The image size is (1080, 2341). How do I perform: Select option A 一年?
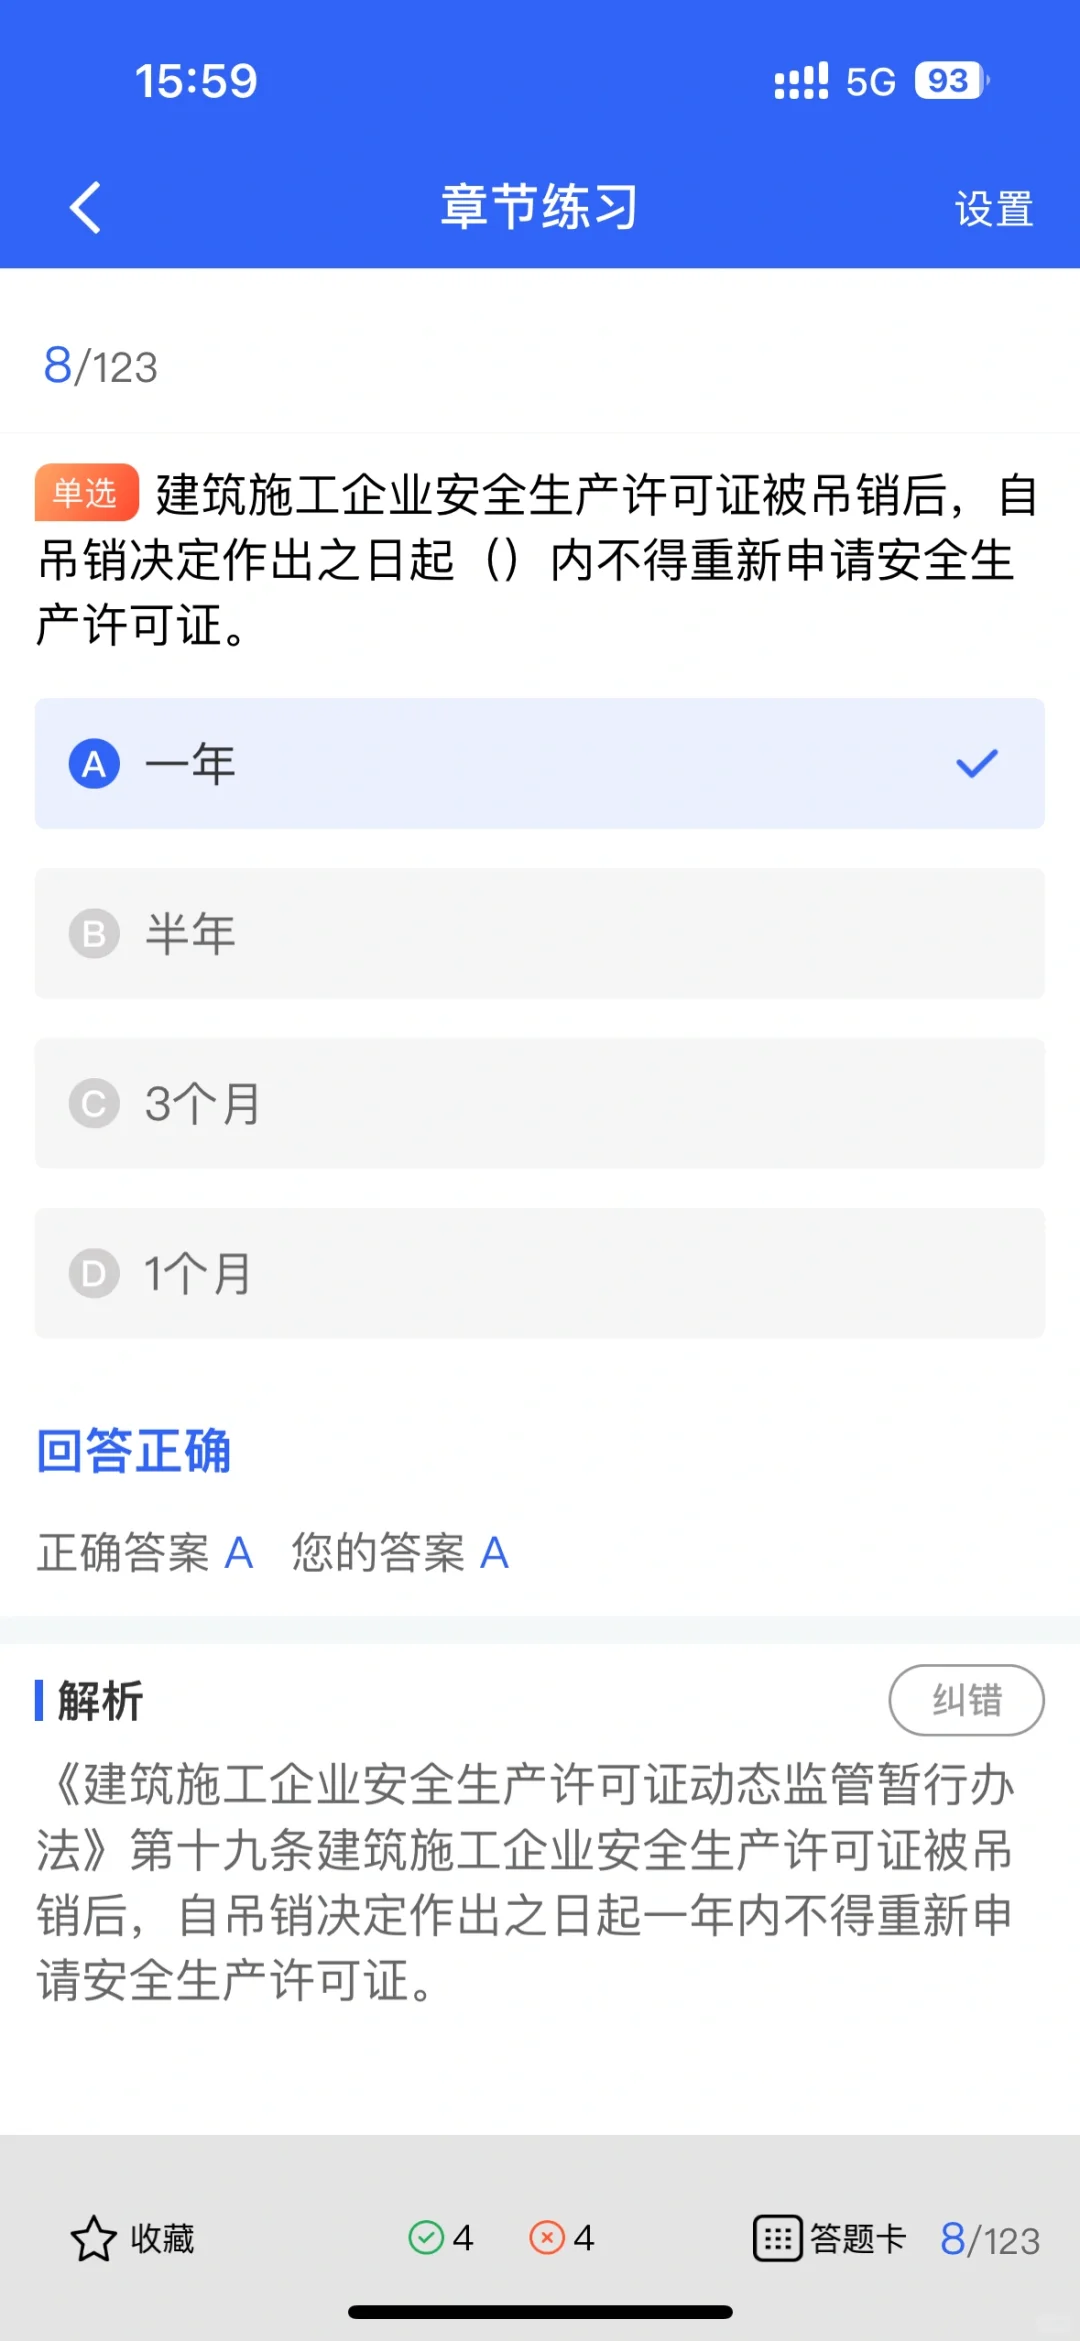pyautogui.click(x=540, y=763)
